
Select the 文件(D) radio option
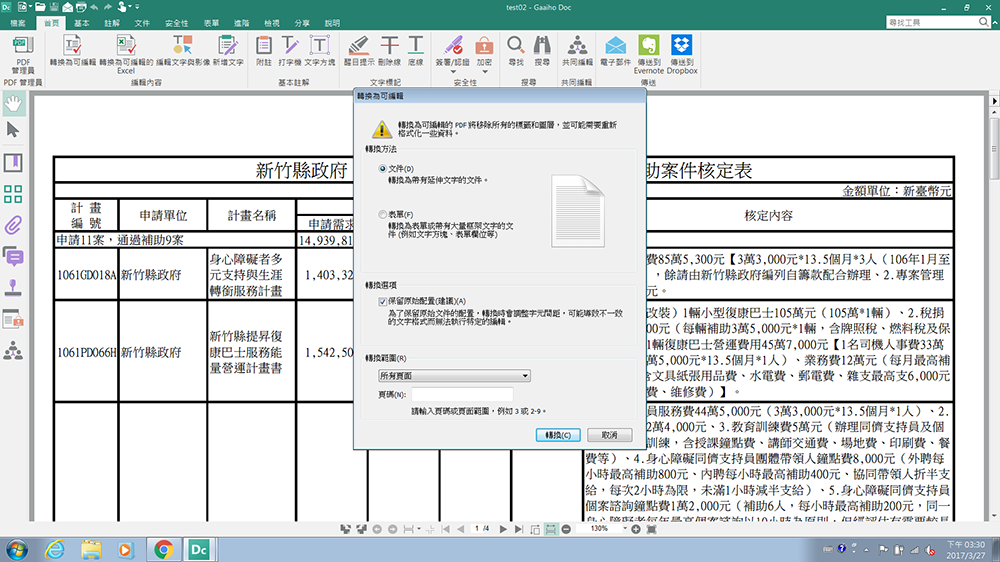point(383,169)
